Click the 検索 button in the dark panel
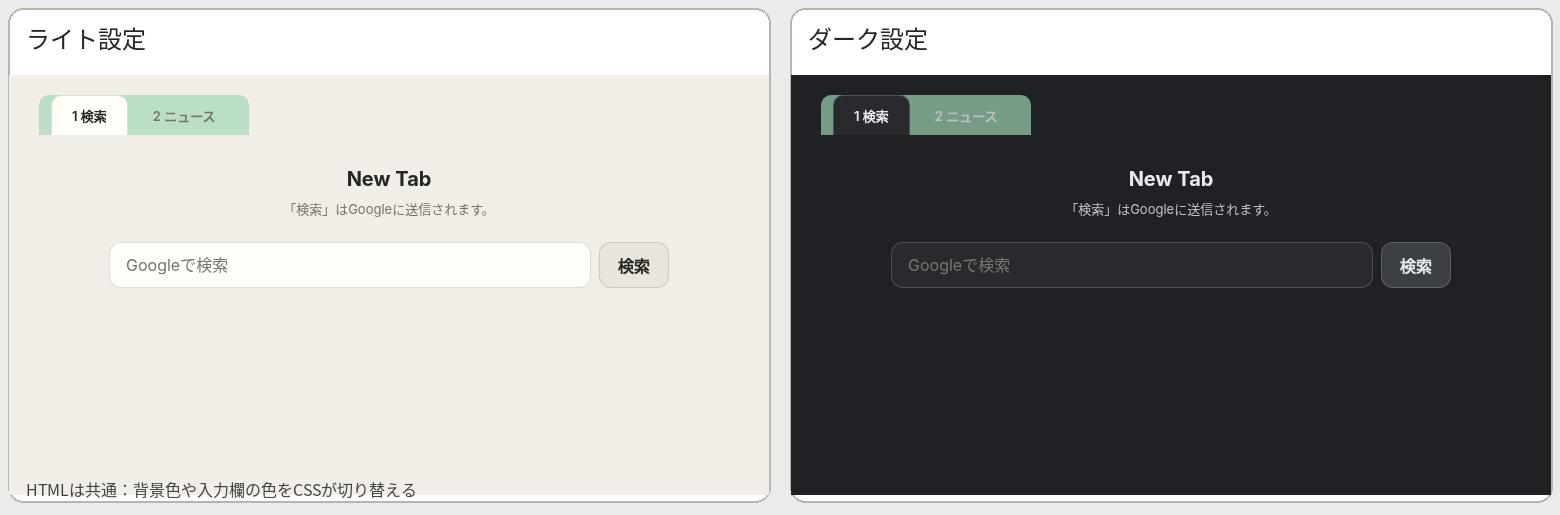 tap(1416, 265)
